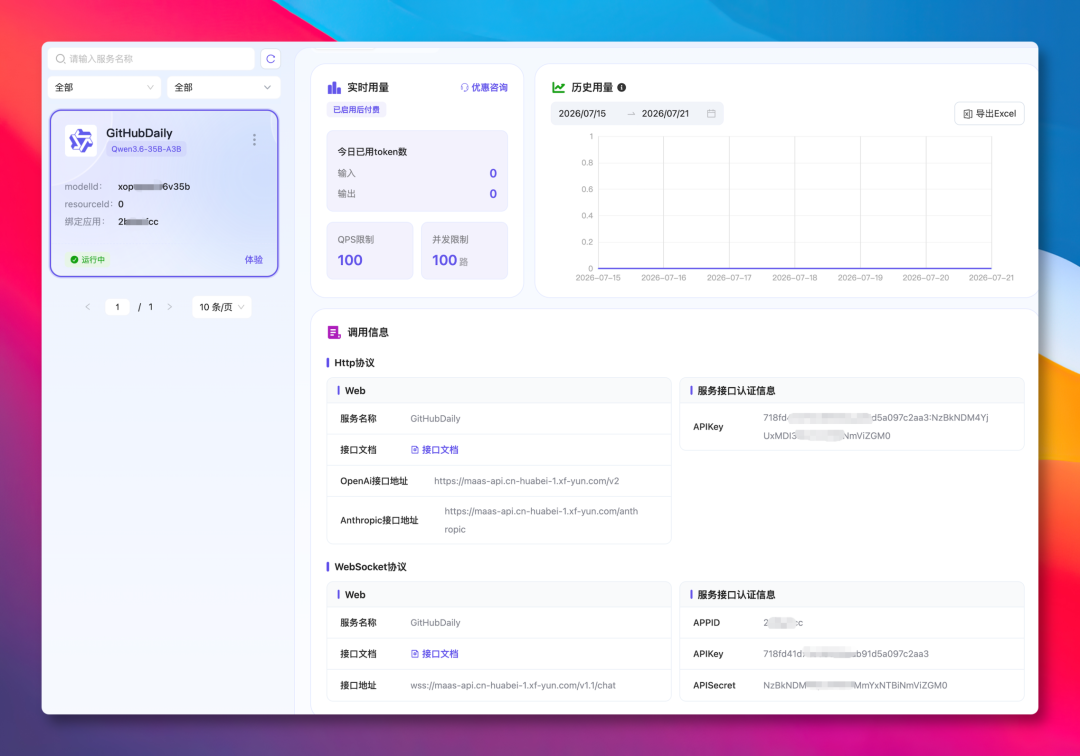Image resolution: width=1080 pixels, height=756 pixels.
Task: Click 导出Excel button
Action: (989, 114)
